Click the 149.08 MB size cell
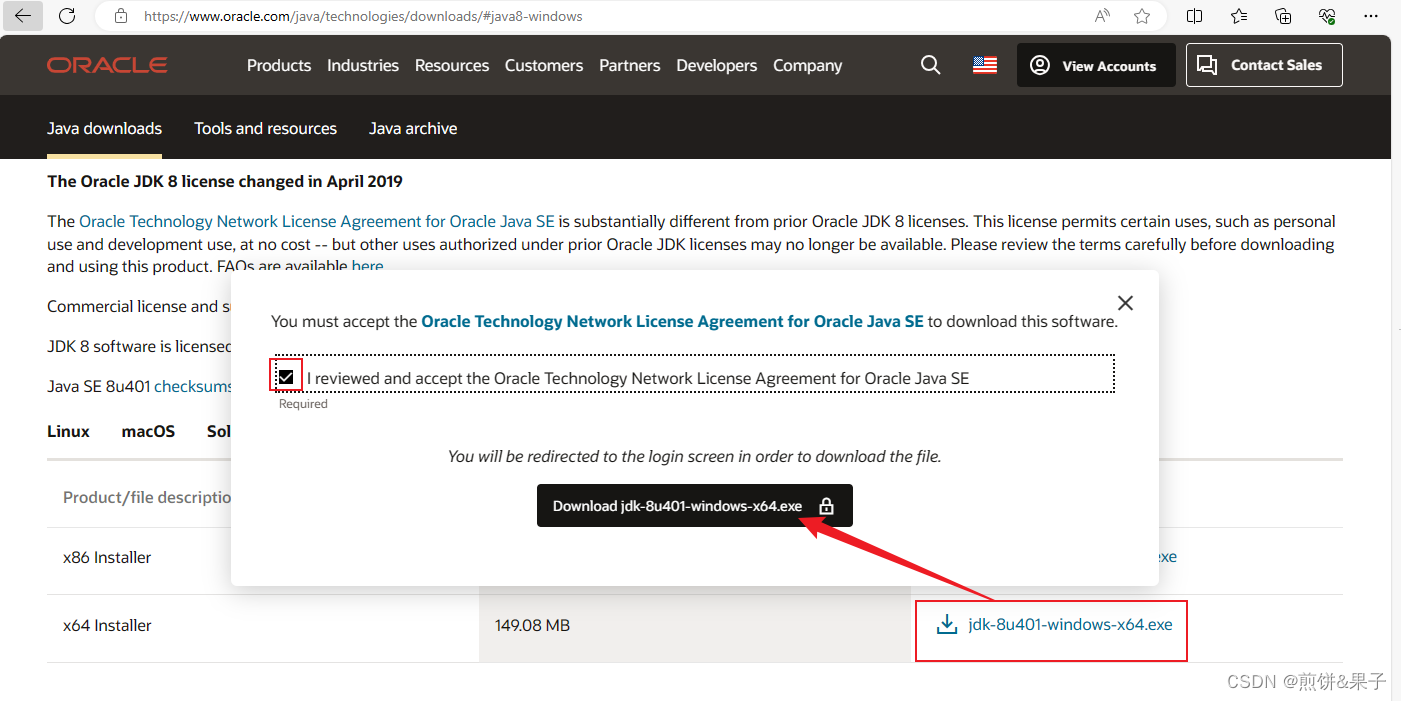The width and height of the screenshot is (1401, 701). click(533, 625)
